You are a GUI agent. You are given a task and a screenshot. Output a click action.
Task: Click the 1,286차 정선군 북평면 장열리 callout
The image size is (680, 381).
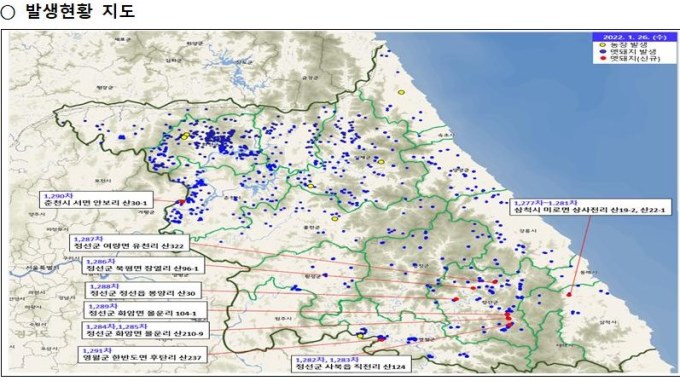coord(144,265)
